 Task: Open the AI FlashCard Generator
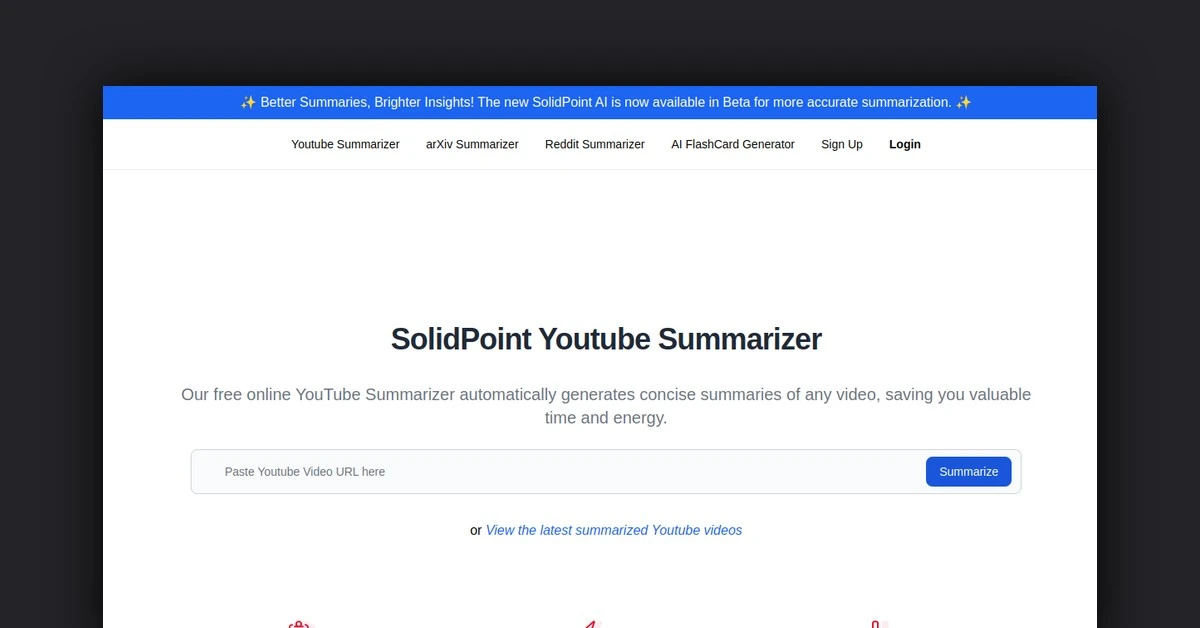733,144
